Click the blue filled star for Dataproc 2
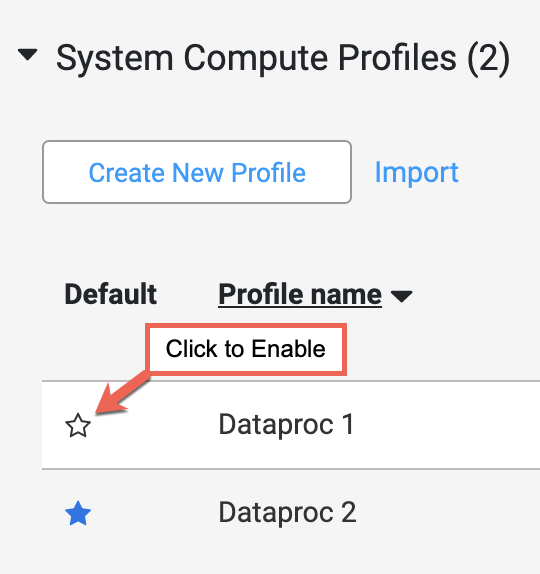 pyautogui.click(x=78, y=513)
